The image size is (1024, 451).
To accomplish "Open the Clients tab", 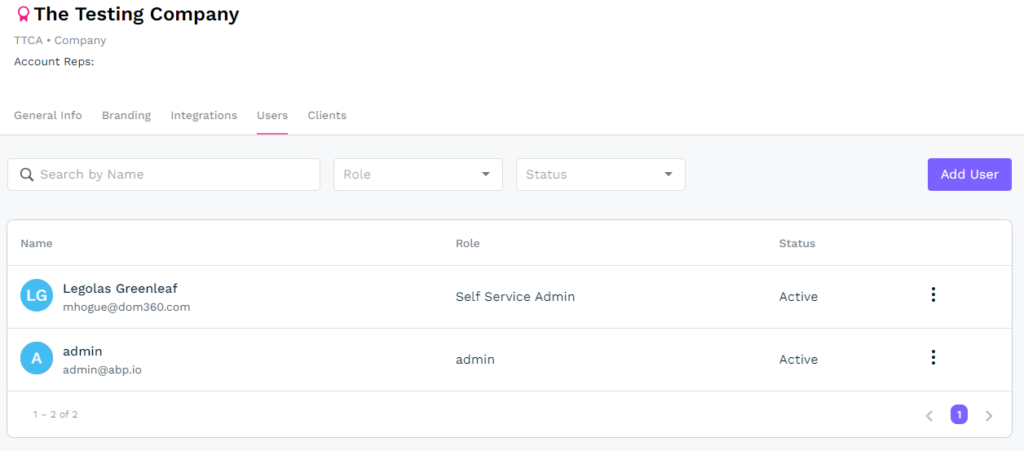I will (x=327, y=116).
